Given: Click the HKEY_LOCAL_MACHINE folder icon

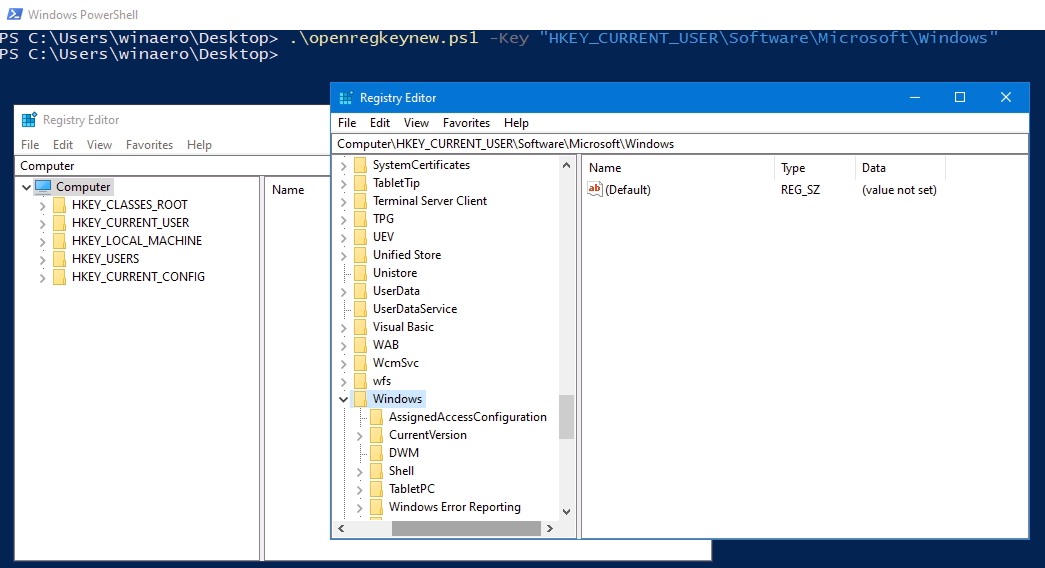Looking at the screenshot, I should coord(59,241).
